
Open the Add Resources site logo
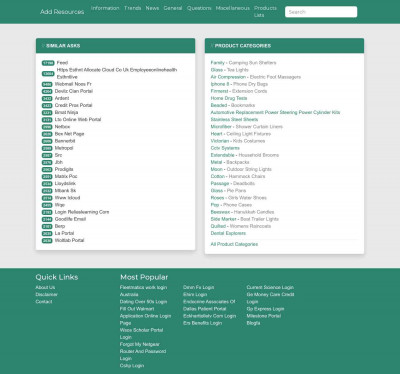[x=62, y=12]
